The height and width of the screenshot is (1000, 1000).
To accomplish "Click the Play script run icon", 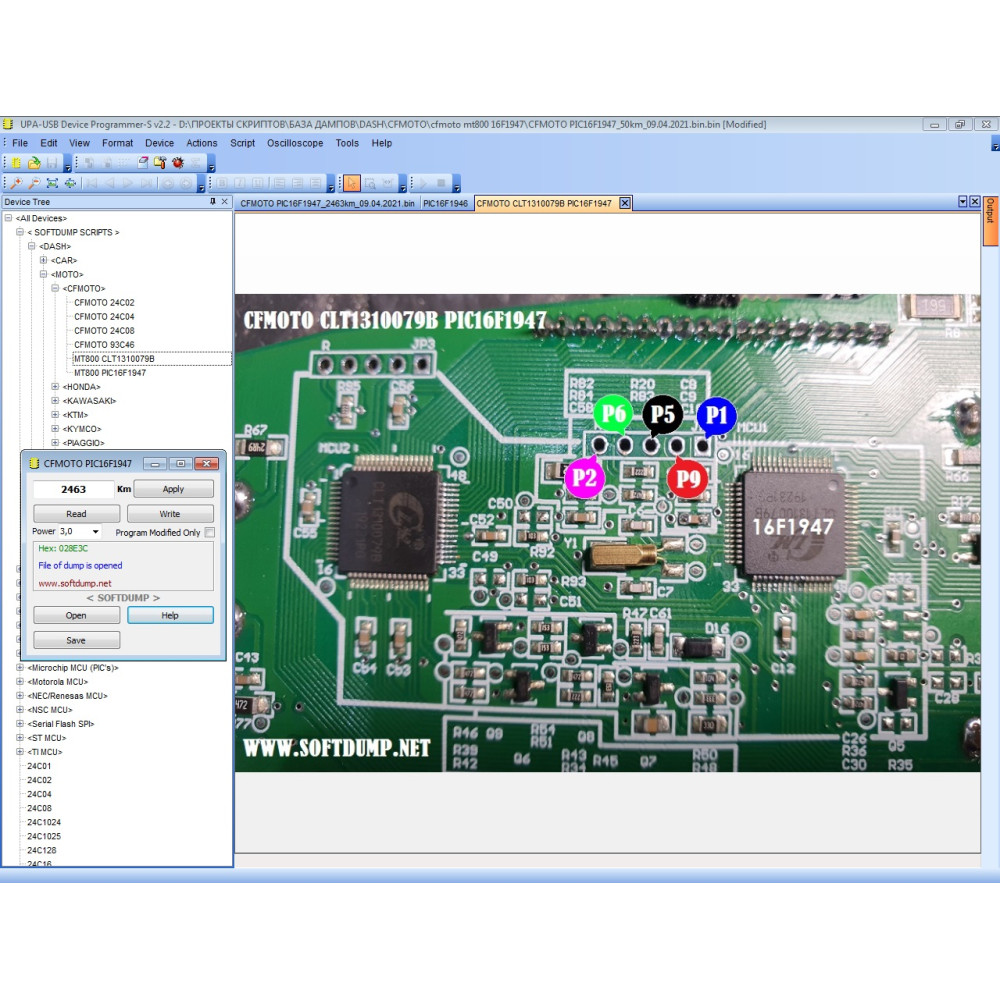I will (423, 184).
